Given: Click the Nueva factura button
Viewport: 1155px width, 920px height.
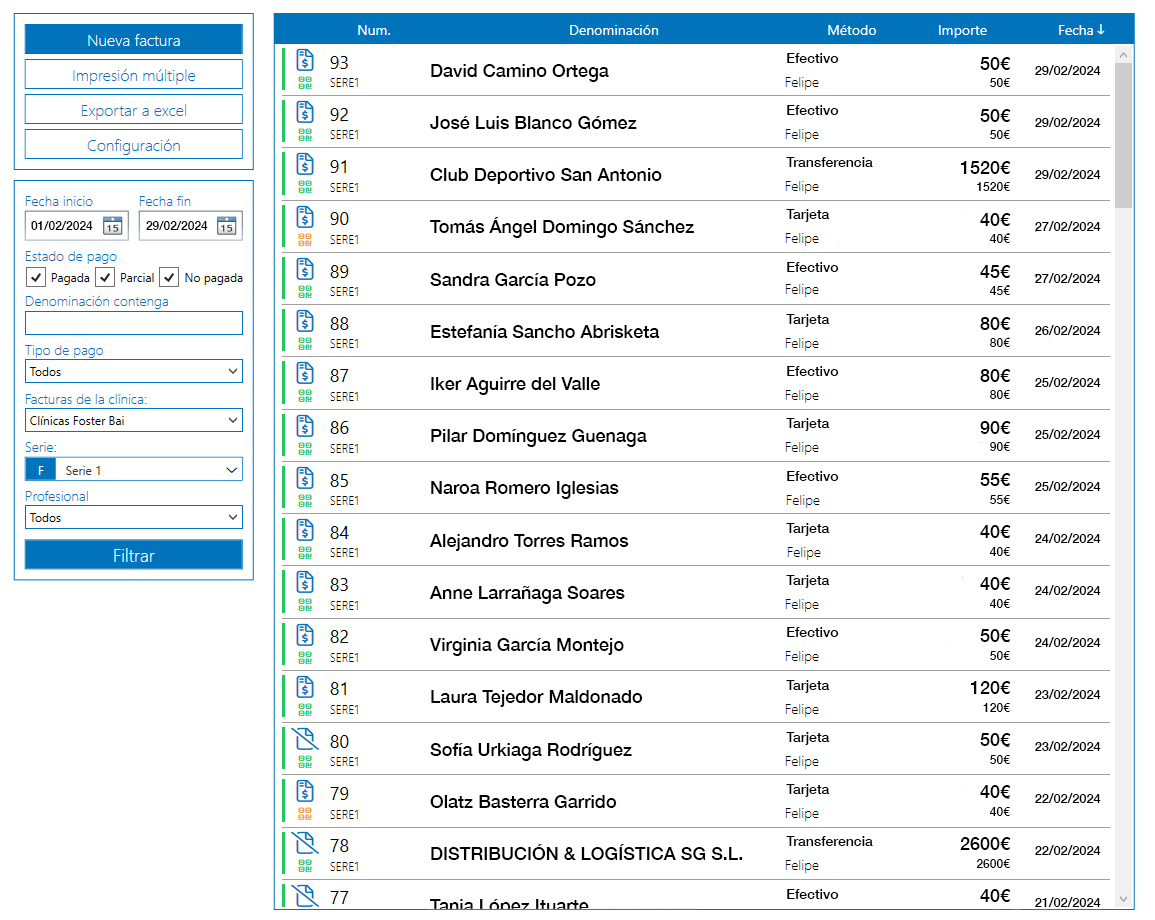Looking at the screenshot, I should (133, 40).
